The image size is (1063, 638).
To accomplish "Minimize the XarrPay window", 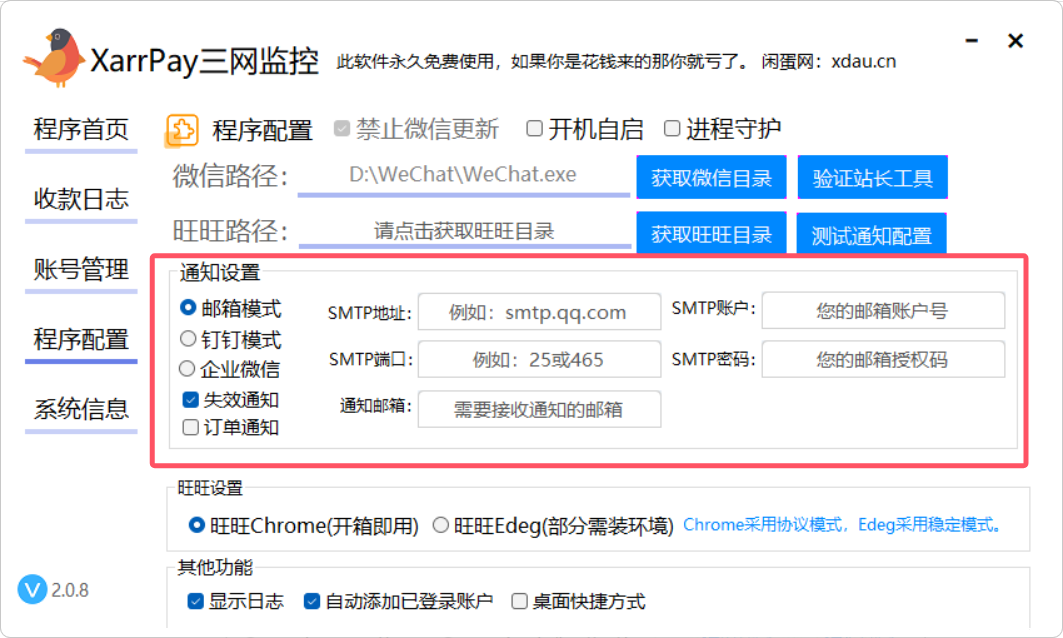I will point(973,41).
